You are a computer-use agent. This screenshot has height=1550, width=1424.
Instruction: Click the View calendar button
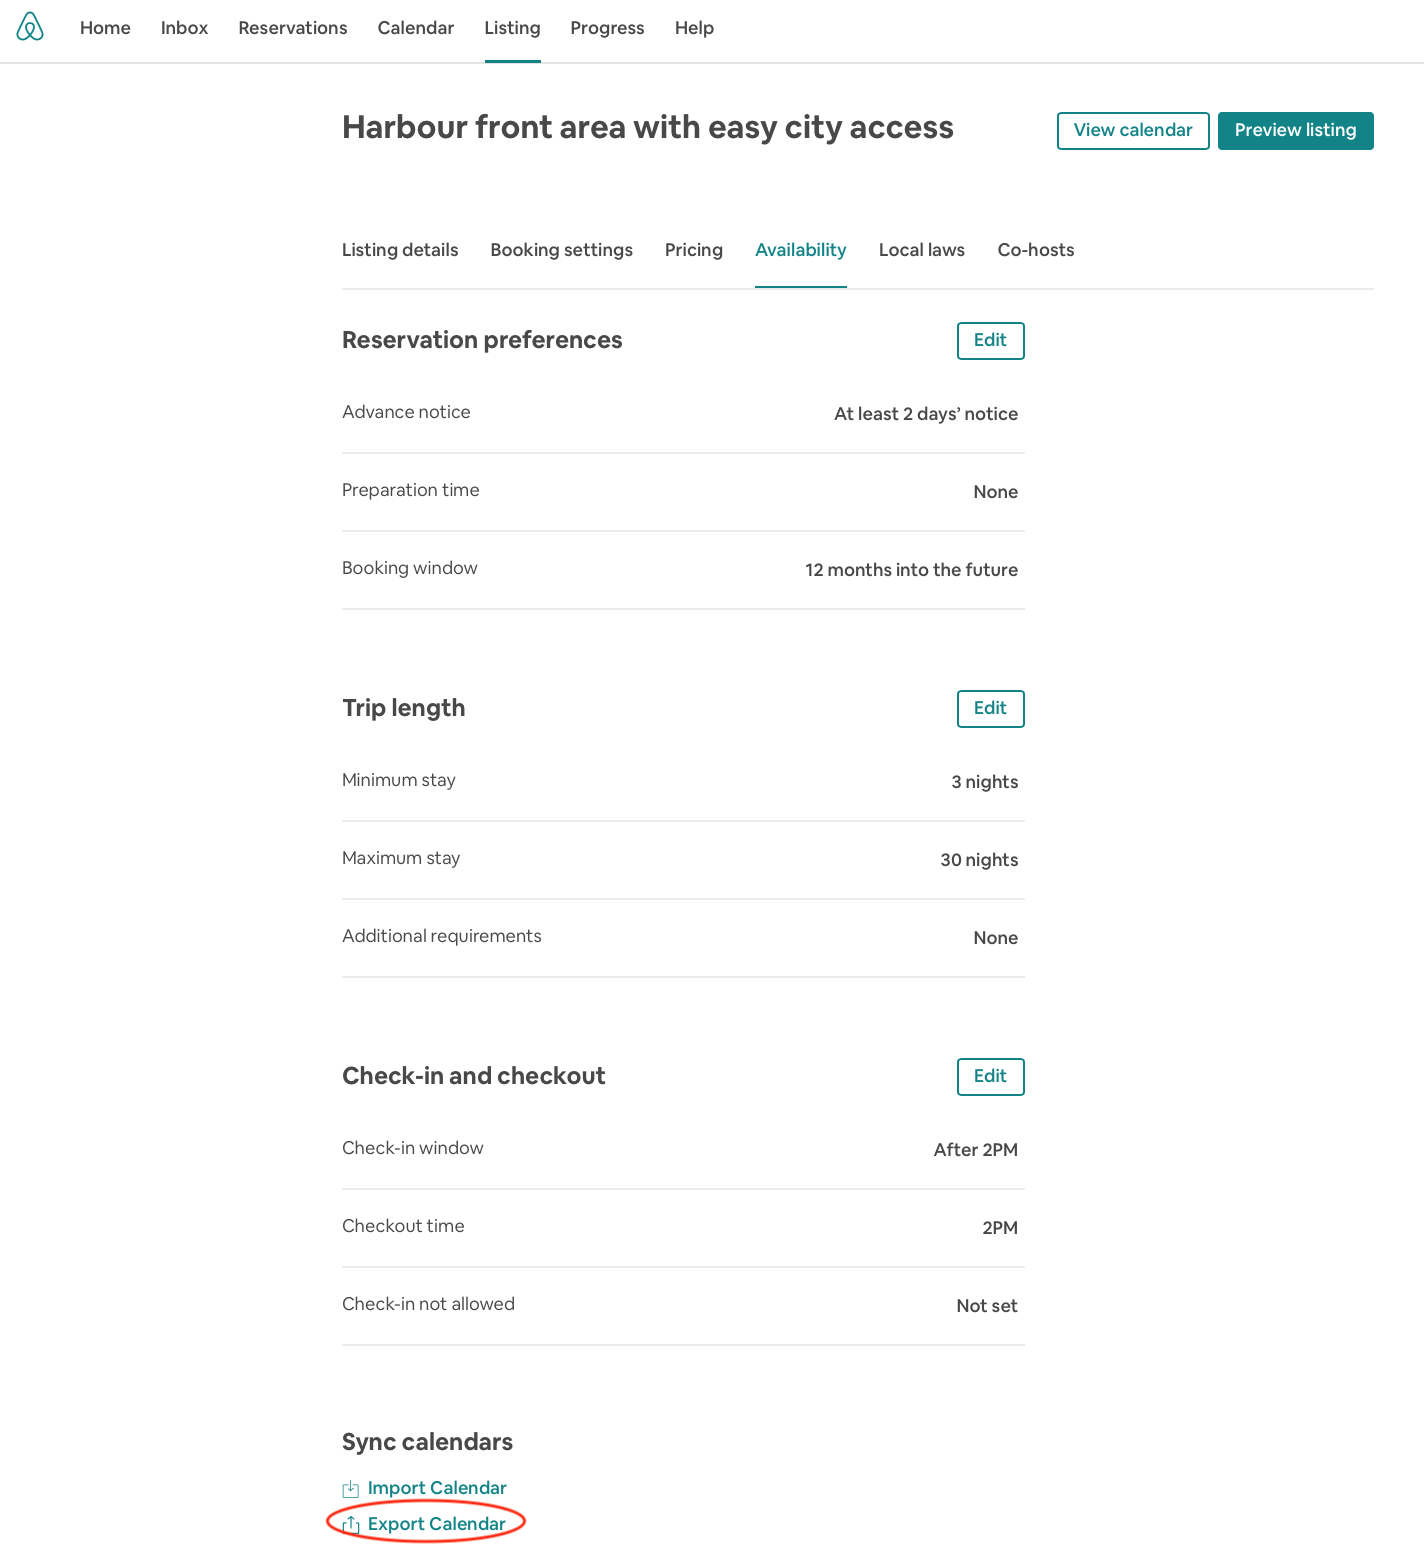(x=1132, y=130)
